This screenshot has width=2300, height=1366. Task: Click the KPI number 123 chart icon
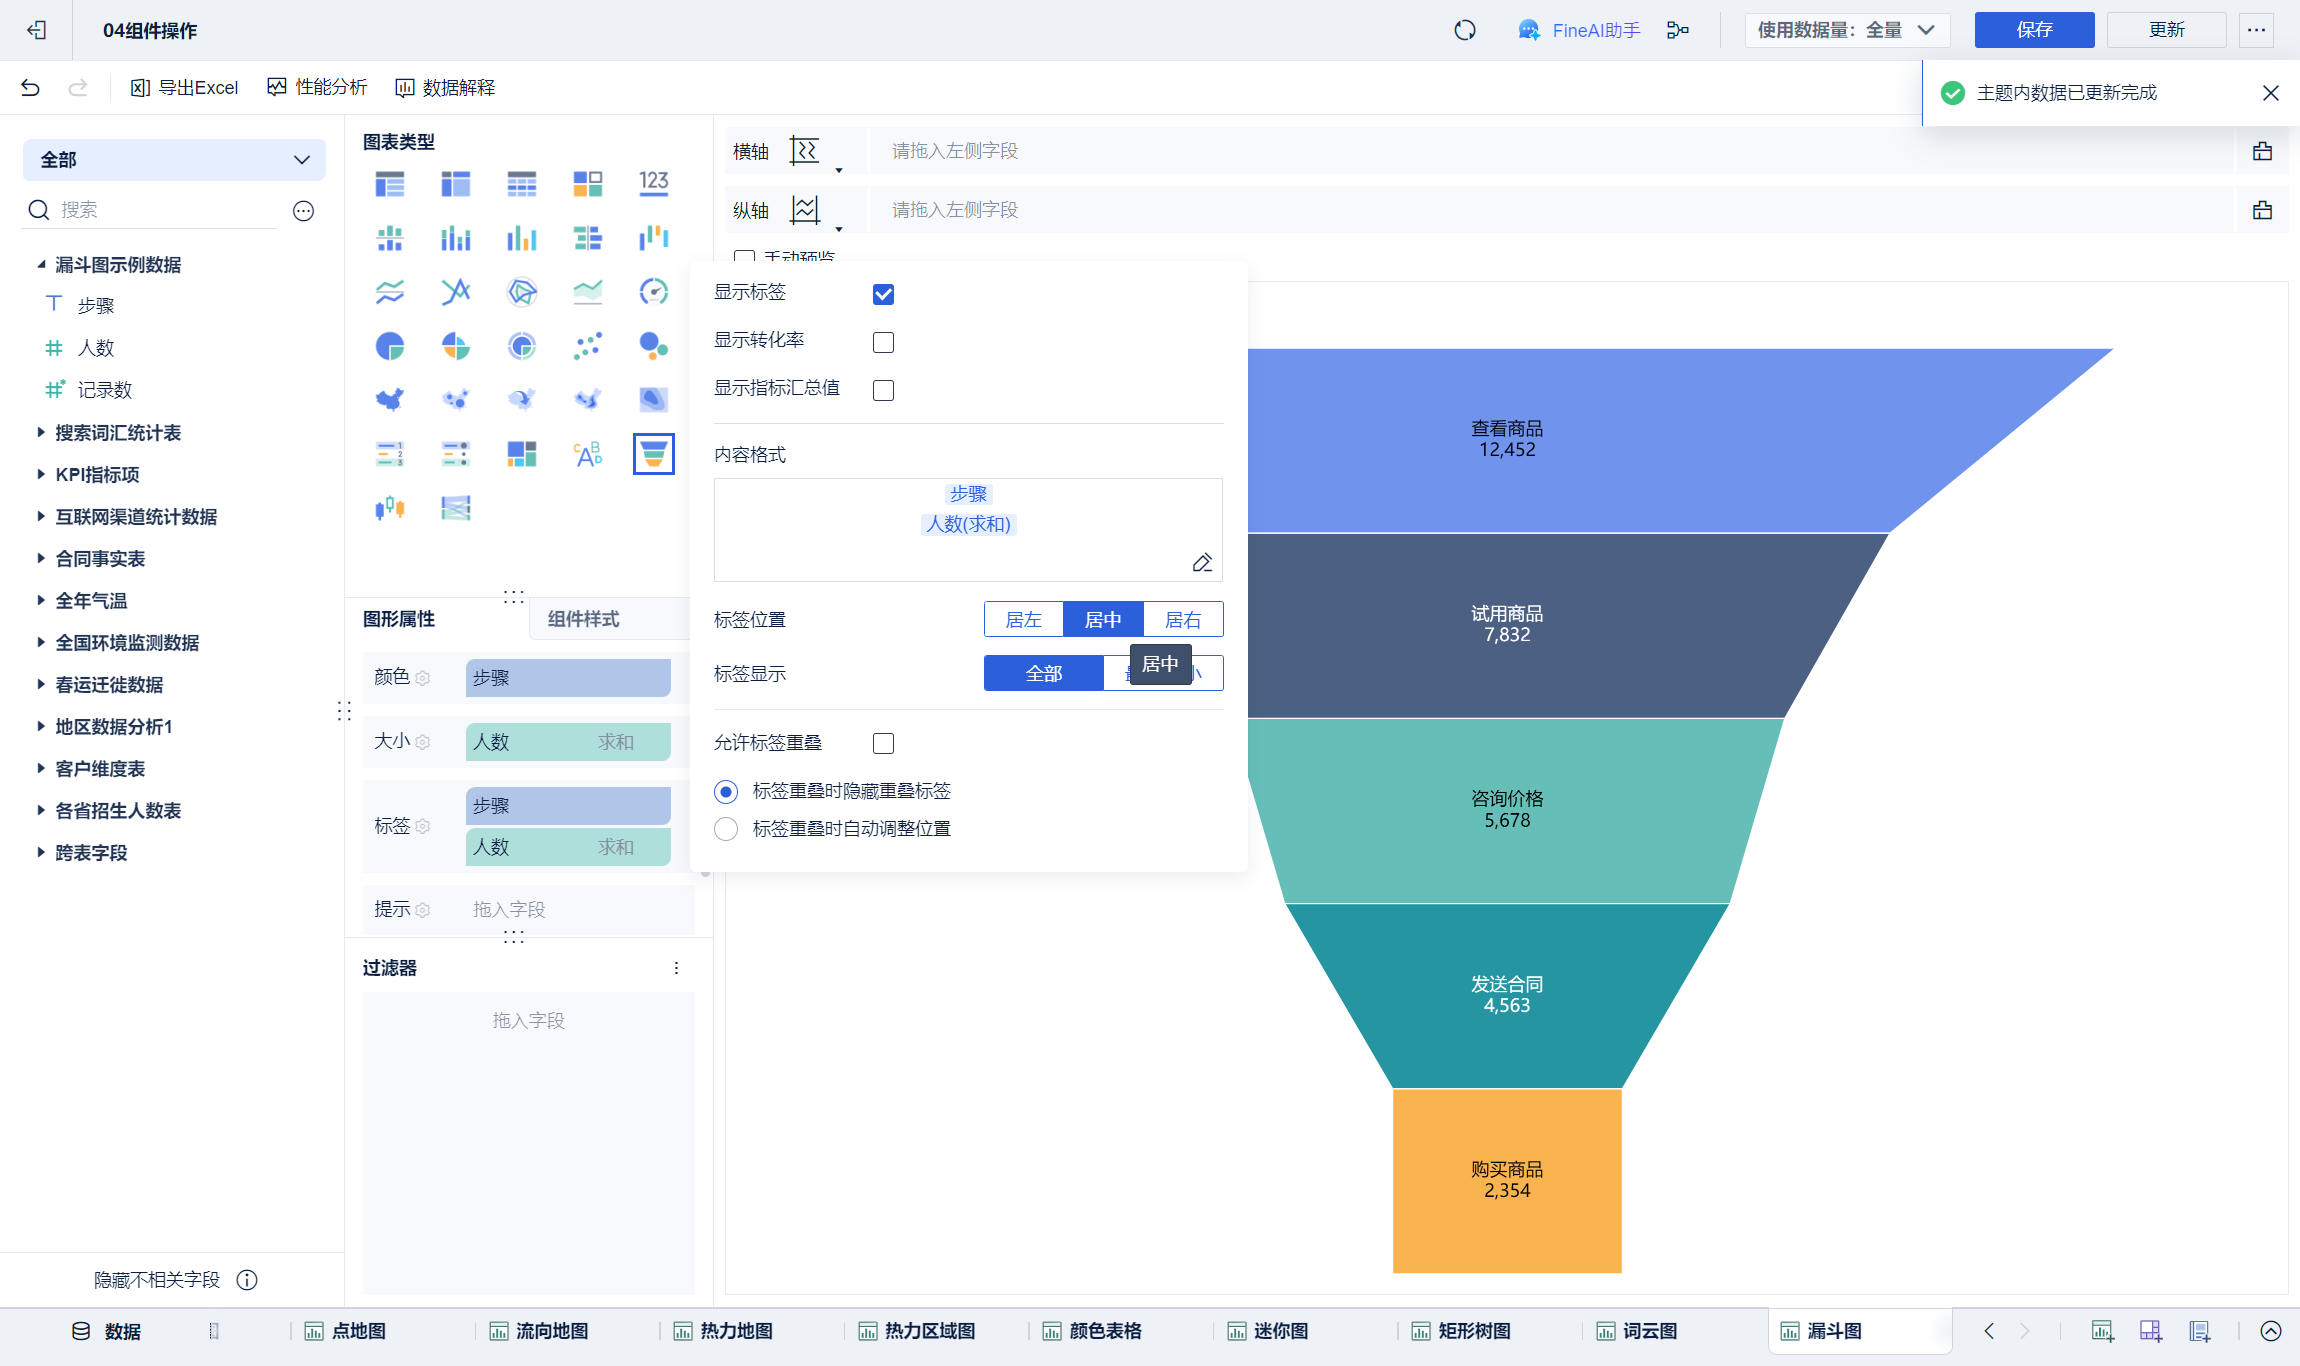click(x=653, y=183)
